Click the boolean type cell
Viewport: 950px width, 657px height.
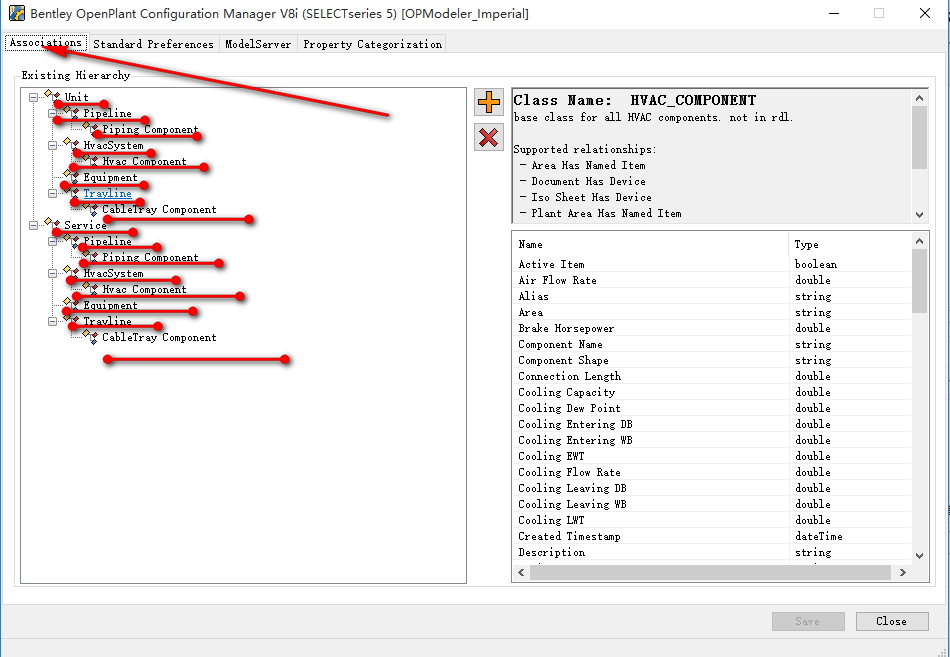click(816, 264)
